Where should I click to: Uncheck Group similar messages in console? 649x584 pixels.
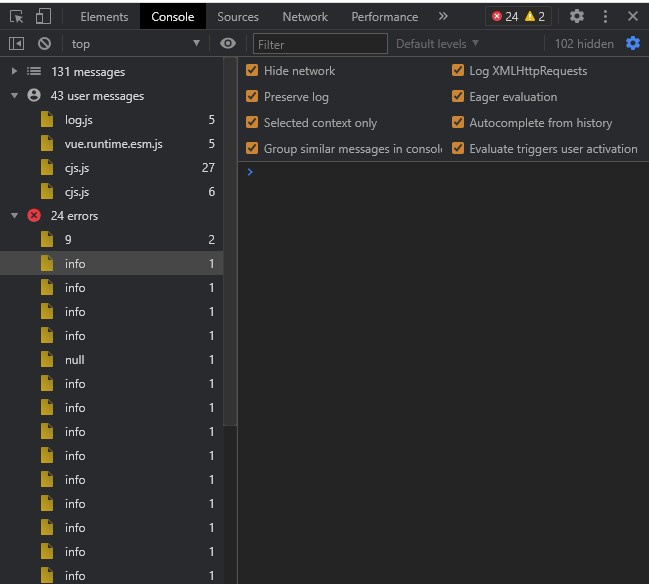pos(252,148)
